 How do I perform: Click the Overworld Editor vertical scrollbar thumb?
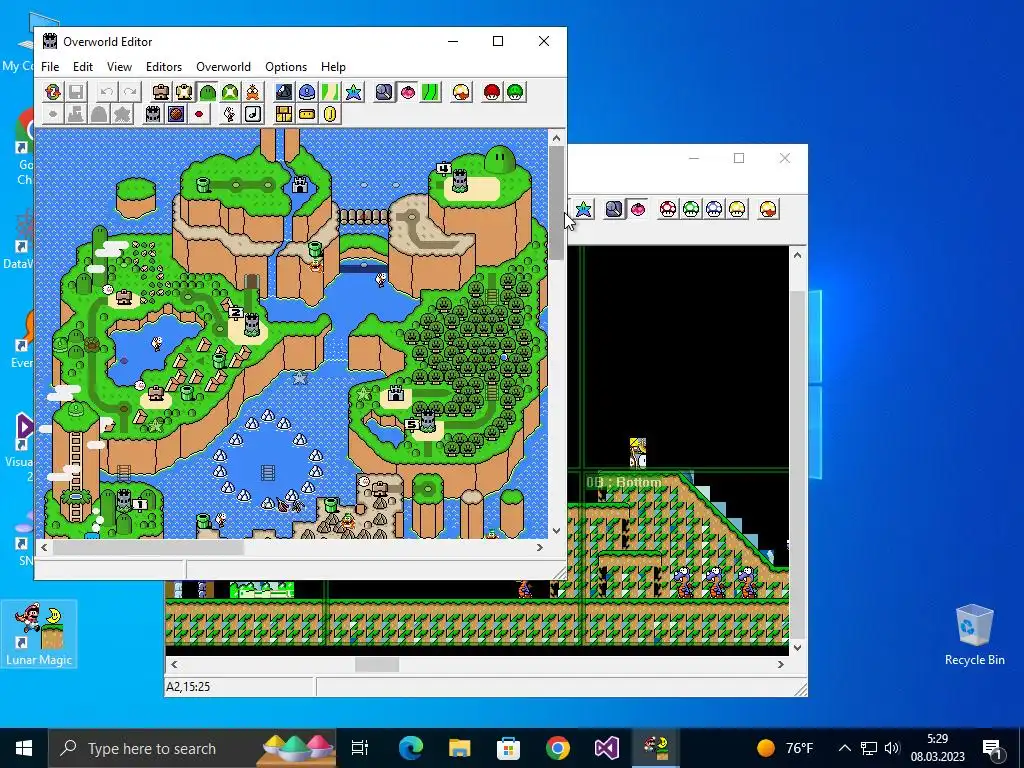pos(556,202)
